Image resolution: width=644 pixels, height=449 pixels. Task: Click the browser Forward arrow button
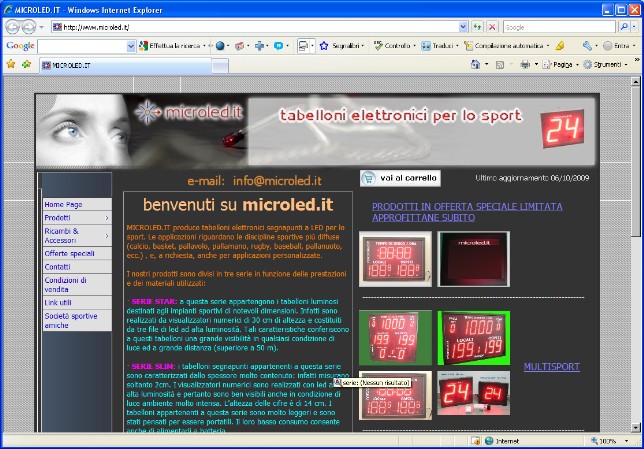coord(28,27)
